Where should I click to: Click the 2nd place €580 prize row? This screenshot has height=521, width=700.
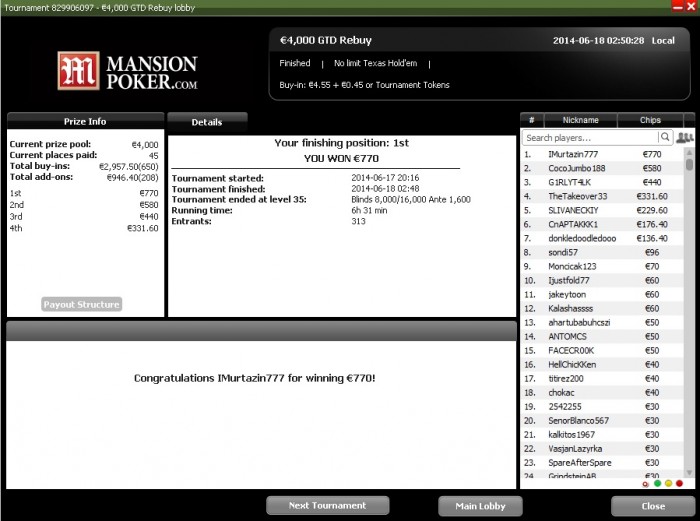point(84,205)
